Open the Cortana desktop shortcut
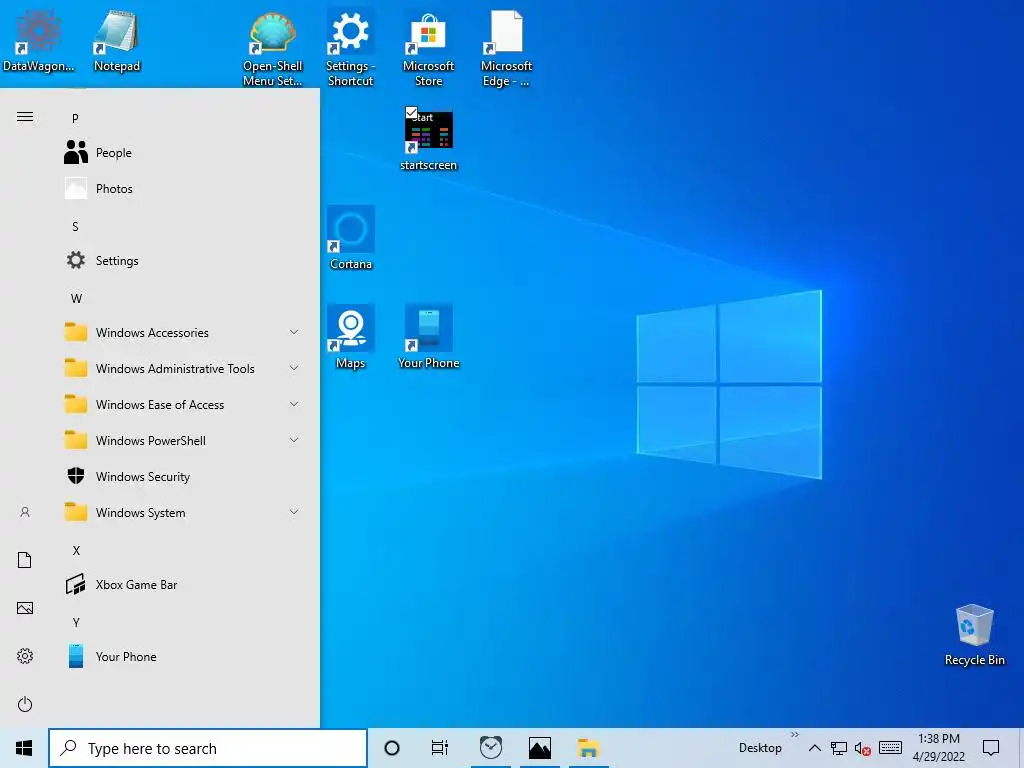Image resolution: width=1024 pixels, height=768 pixels. click(x=351, y=238)
